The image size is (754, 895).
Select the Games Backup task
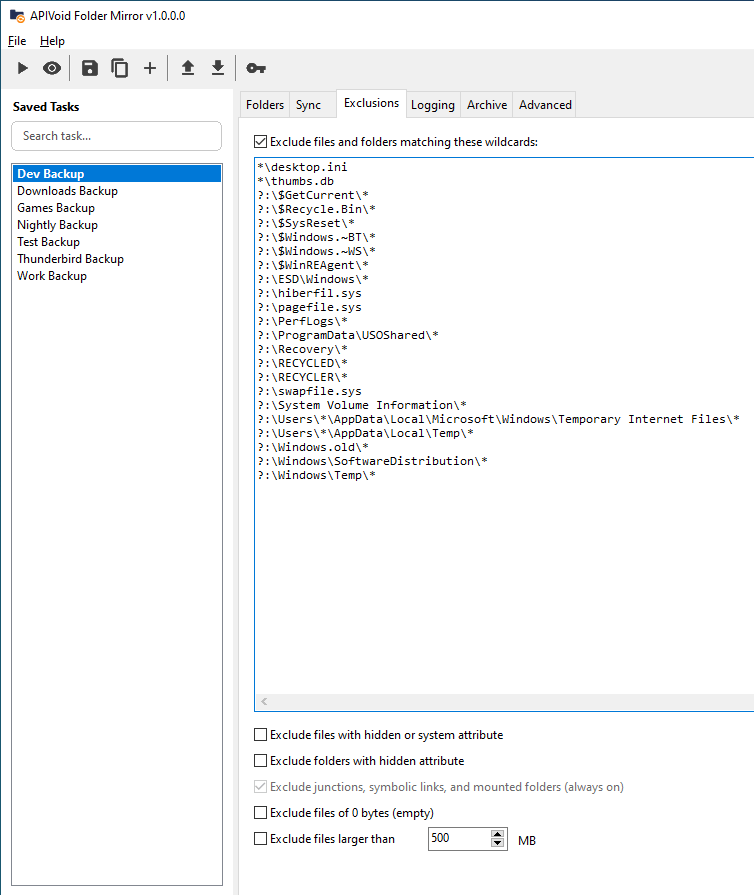(x=117, y=208)
